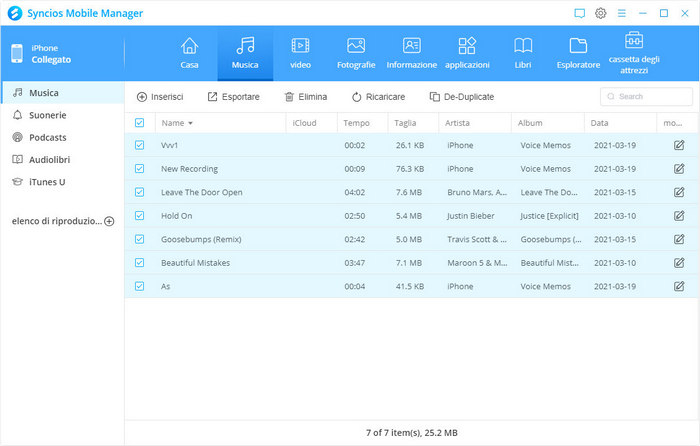Edit the As track icon
700x446 pixels.
679,286
